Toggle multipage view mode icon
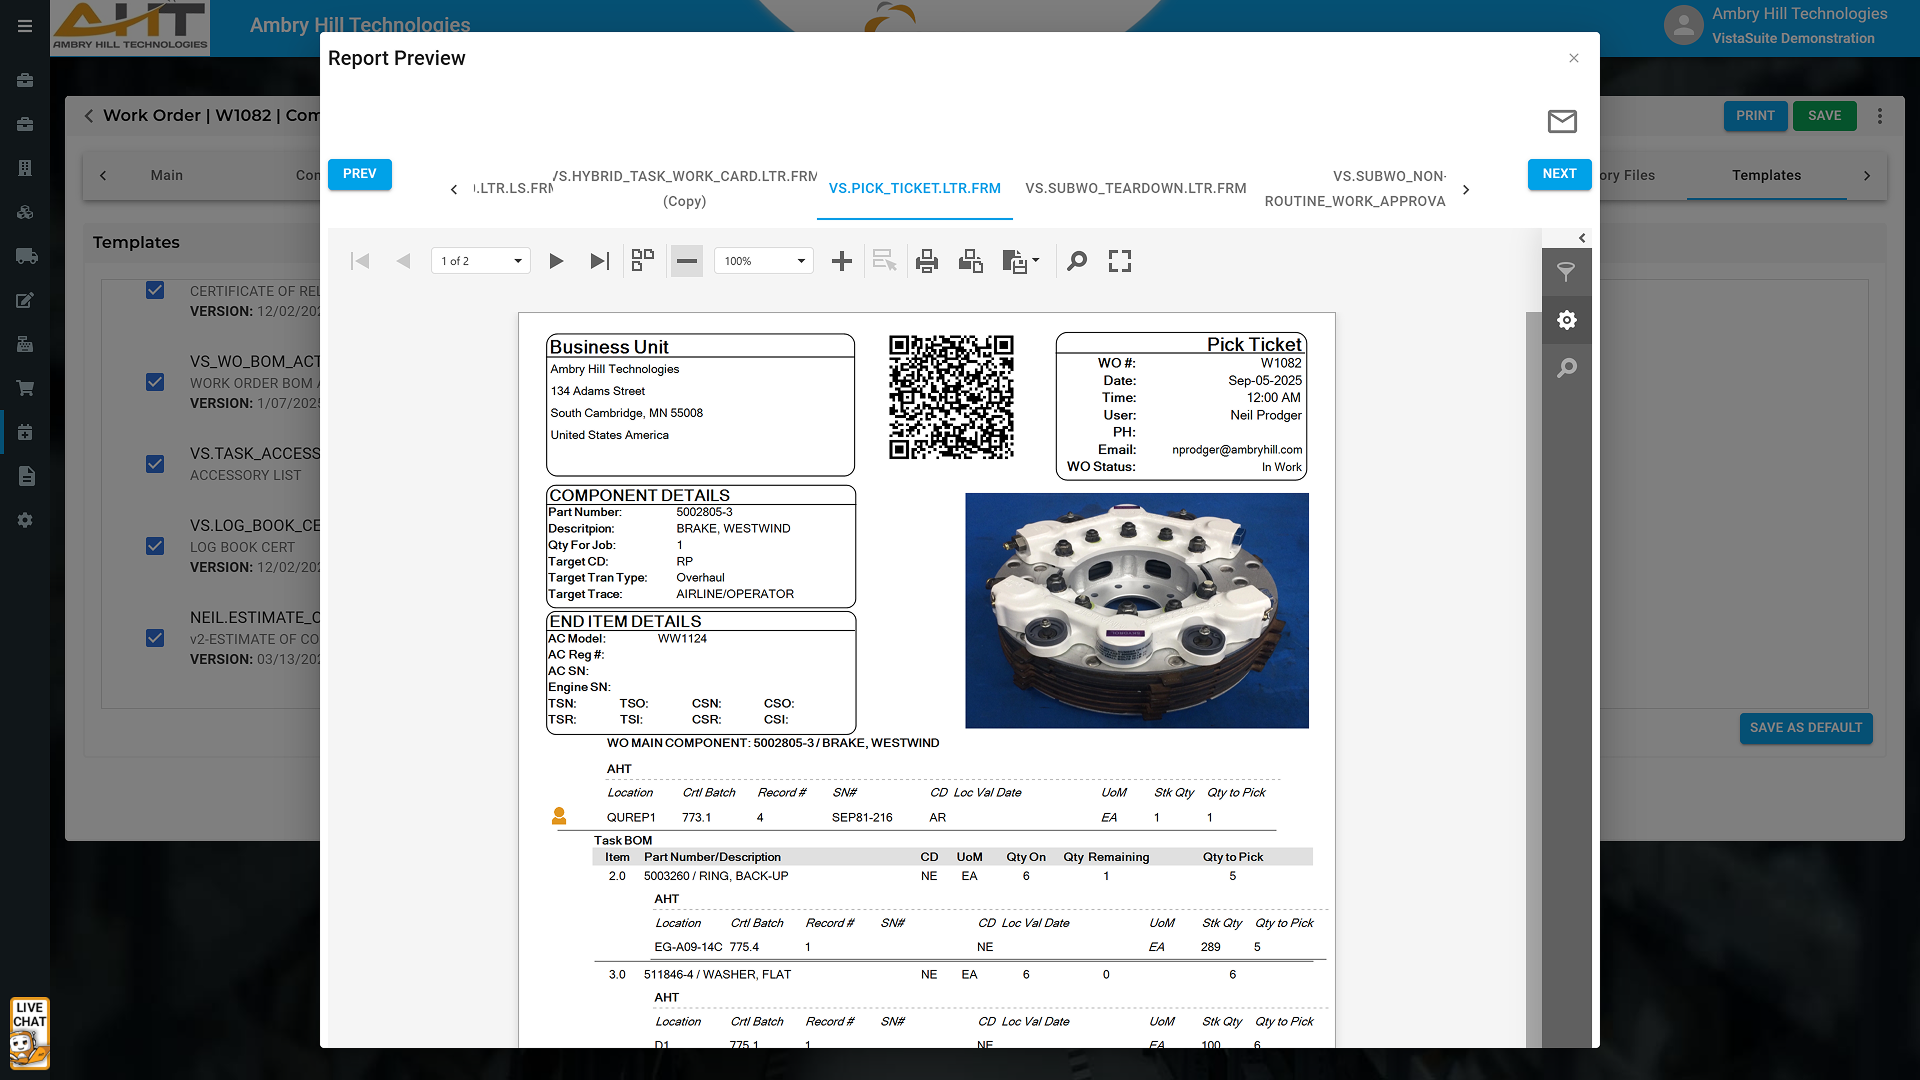 [643, 261]
